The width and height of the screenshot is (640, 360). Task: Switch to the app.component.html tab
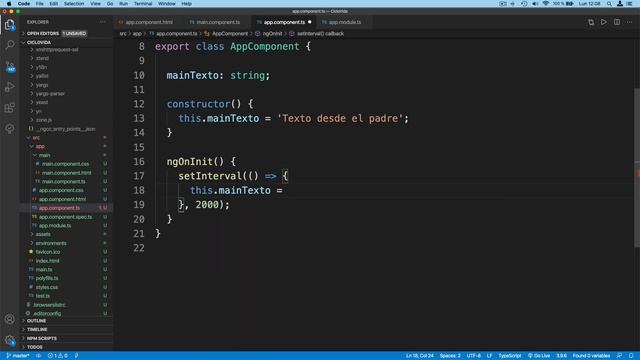(x=149, y=22)
